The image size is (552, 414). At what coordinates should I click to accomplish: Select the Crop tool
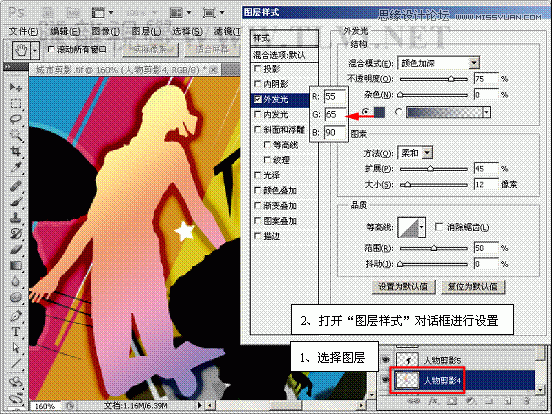[x=15, y=151]
